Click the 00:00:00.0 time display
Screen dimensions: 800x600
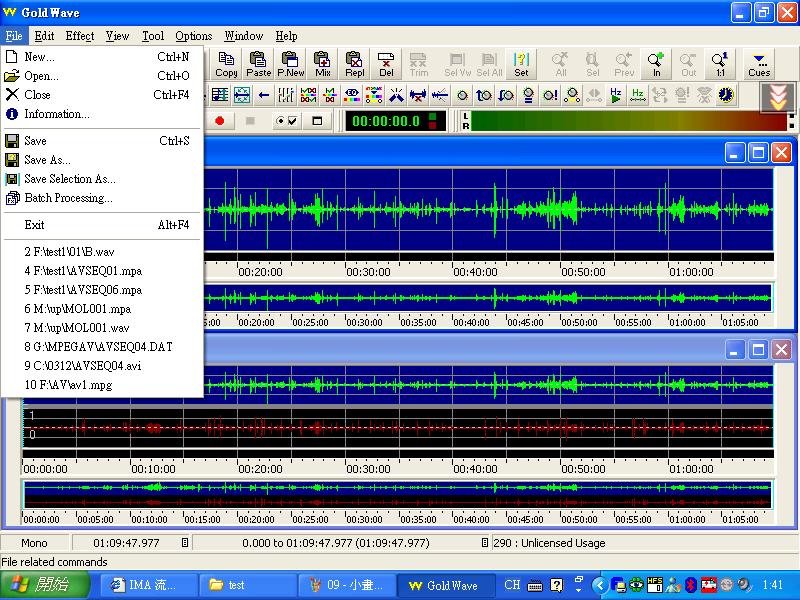pos(386,121)
